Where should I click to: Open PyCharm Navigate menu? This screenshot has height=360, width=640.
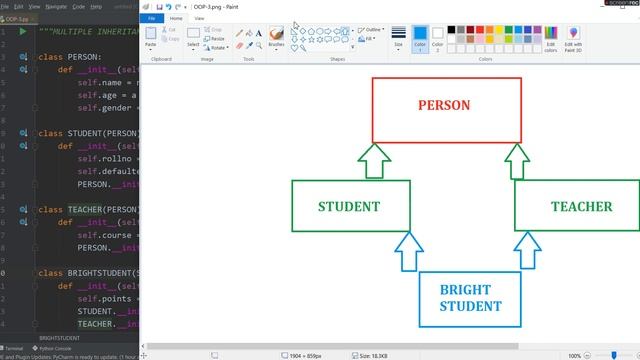click(56, 7)
